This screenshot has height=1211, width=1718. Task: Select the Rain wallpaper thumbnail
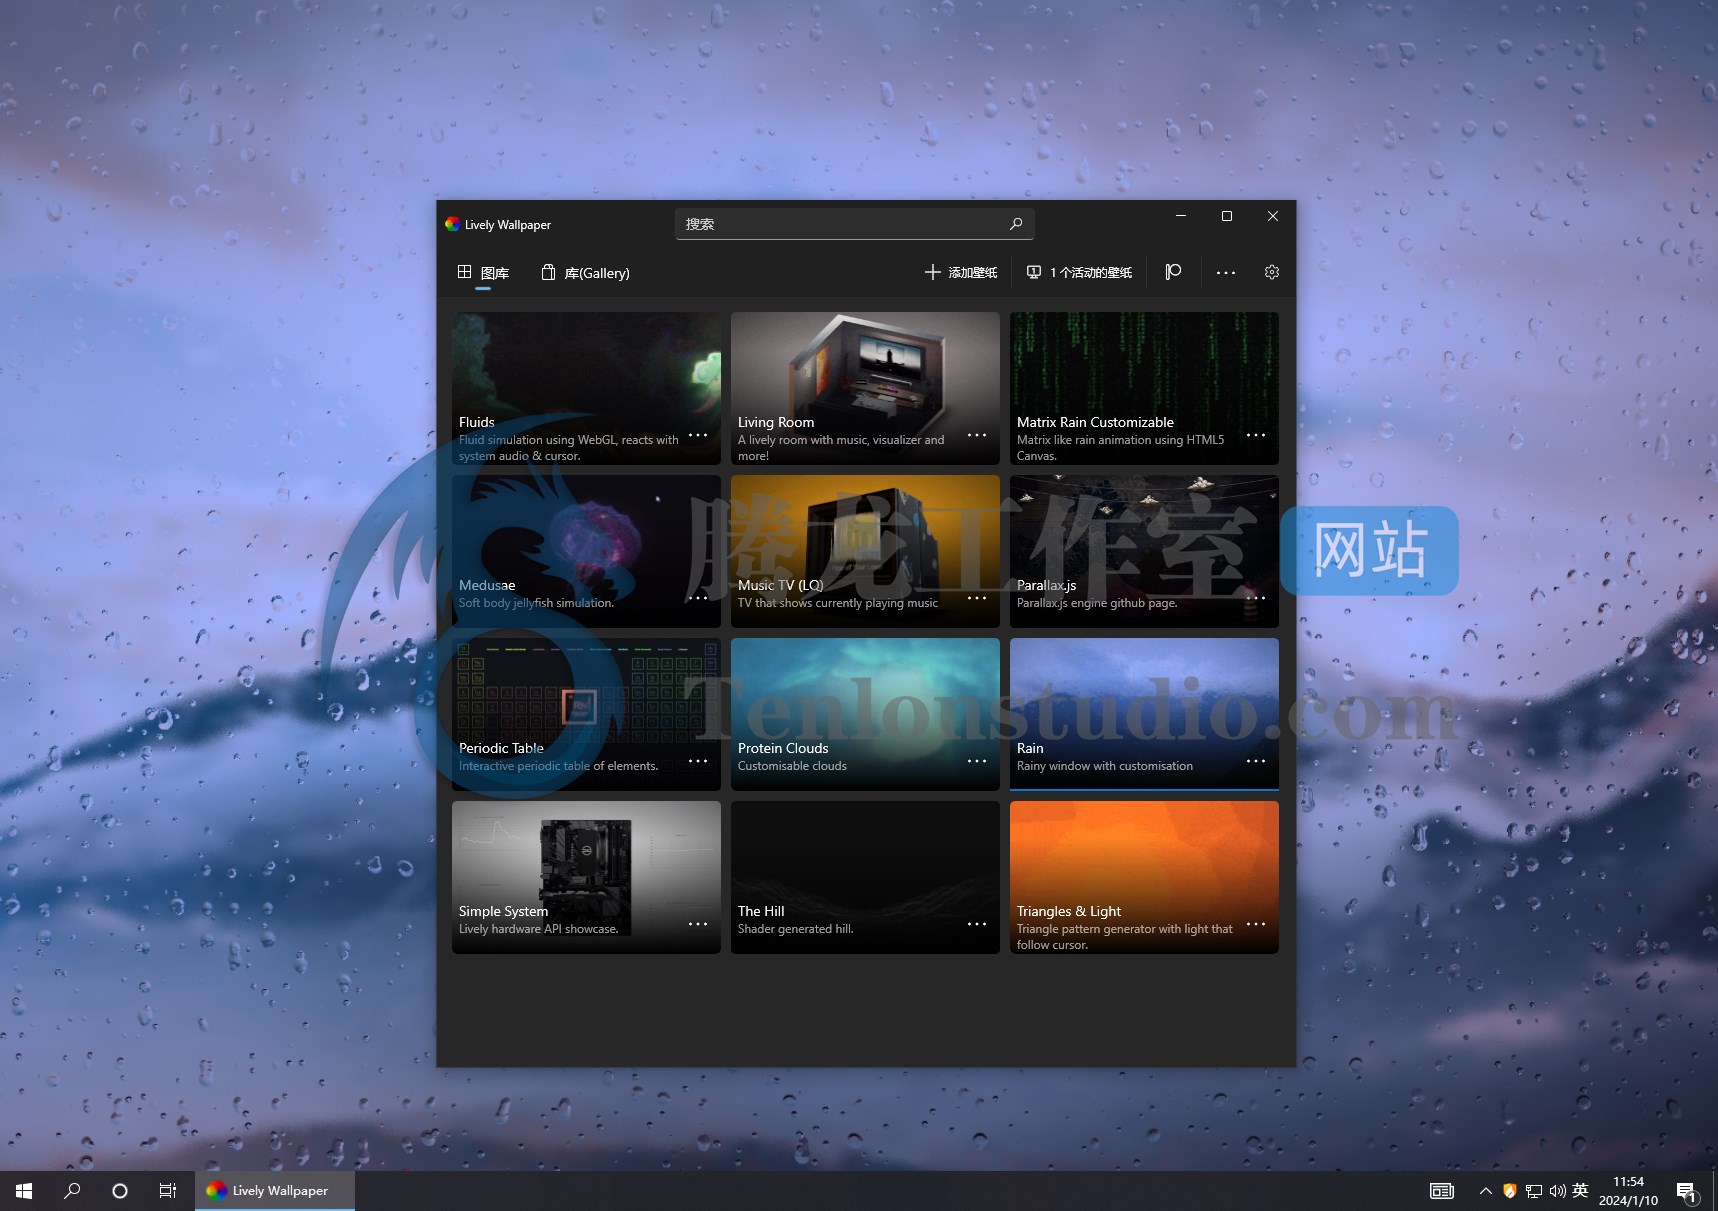pos(1144,714)
